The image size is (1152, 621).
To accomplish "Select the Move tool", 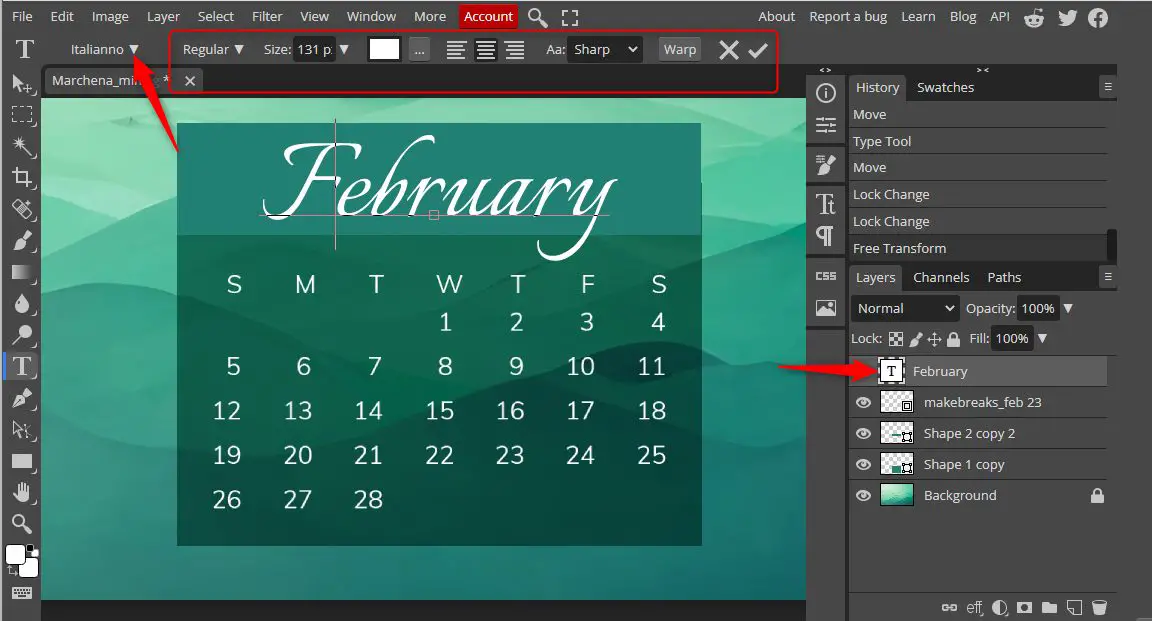I will (22, 84).
